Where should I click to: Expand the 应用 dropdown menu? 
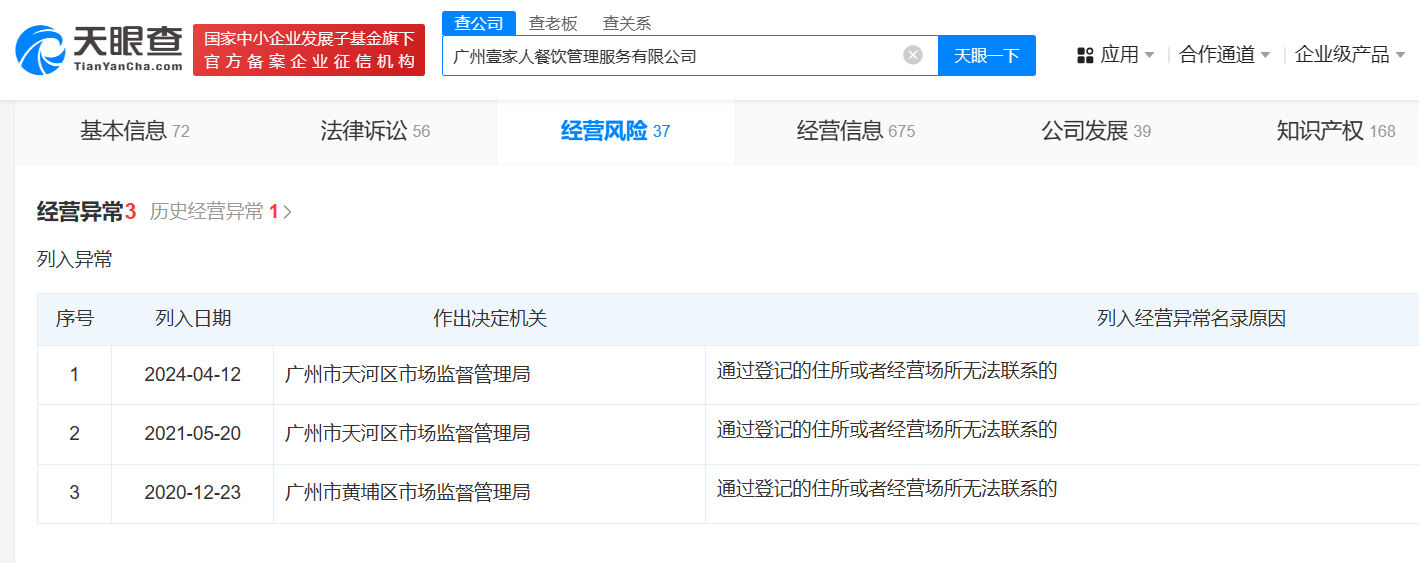click(1149, 55)
